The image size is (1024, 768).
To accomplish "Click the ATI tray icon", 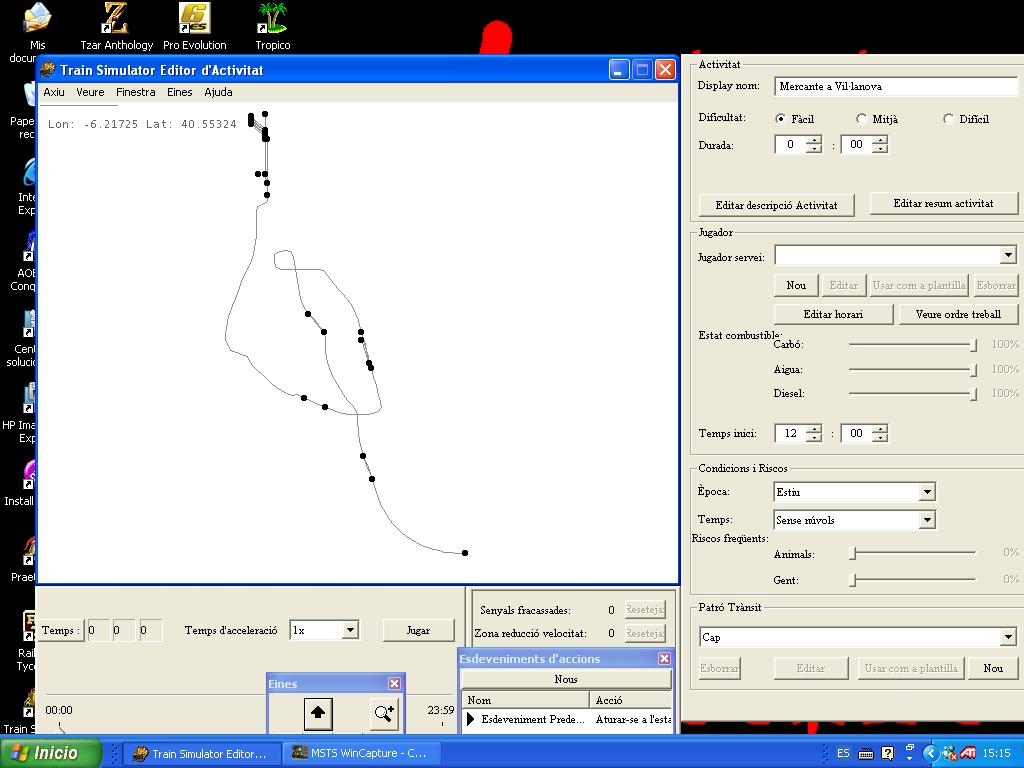I will 968,753.
